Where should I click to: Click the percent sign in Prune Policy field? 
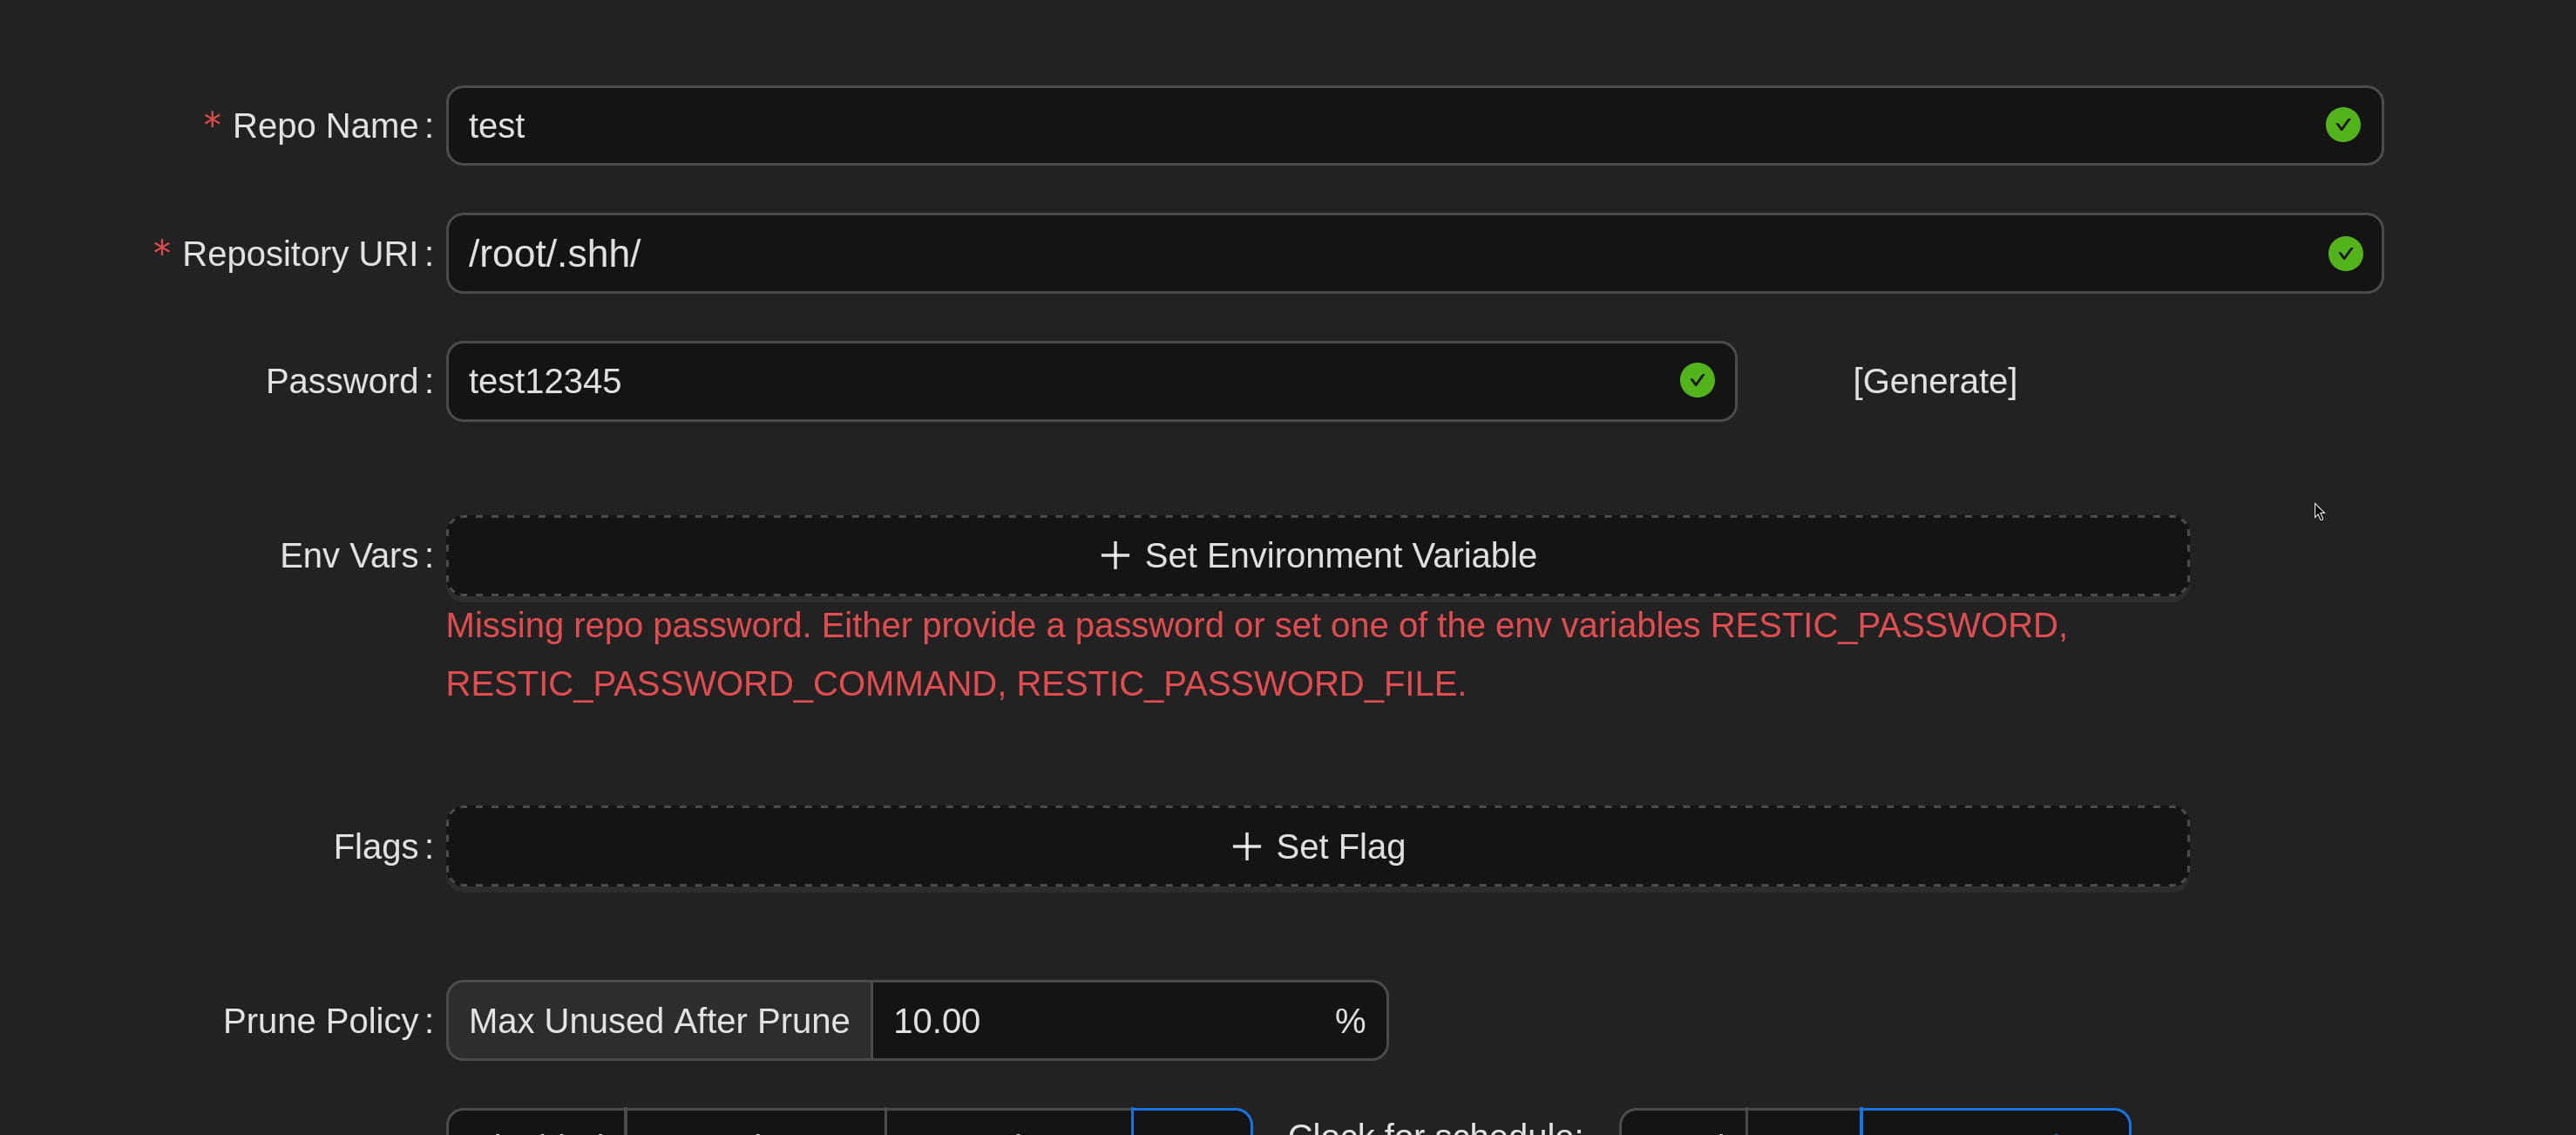point(1349,1021)
